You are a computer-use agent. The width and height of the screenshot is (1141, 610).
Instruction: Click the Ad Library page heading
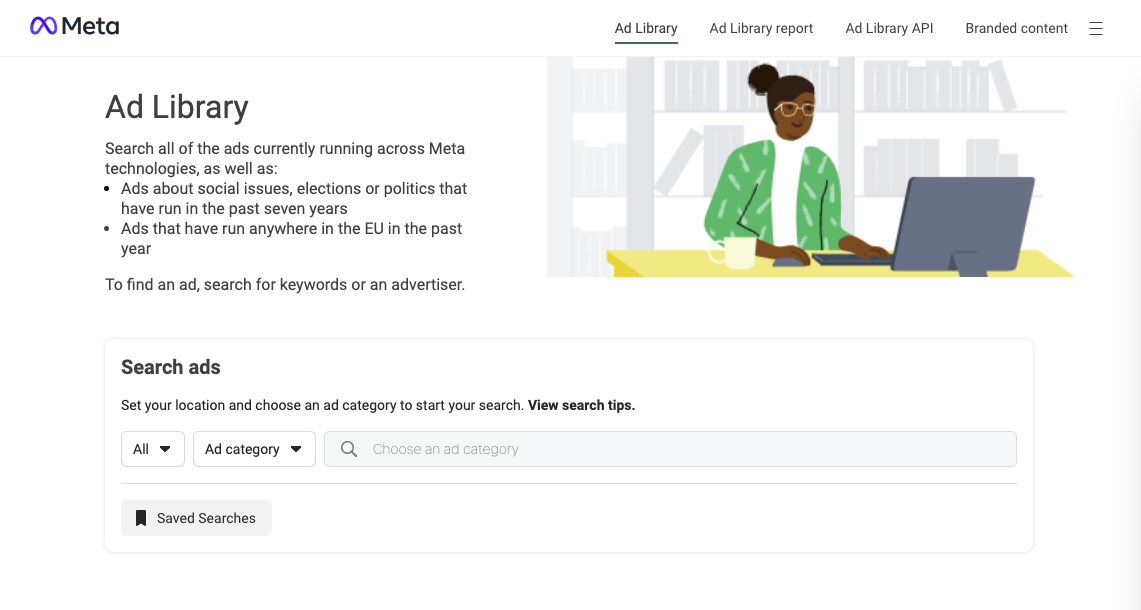176,107
